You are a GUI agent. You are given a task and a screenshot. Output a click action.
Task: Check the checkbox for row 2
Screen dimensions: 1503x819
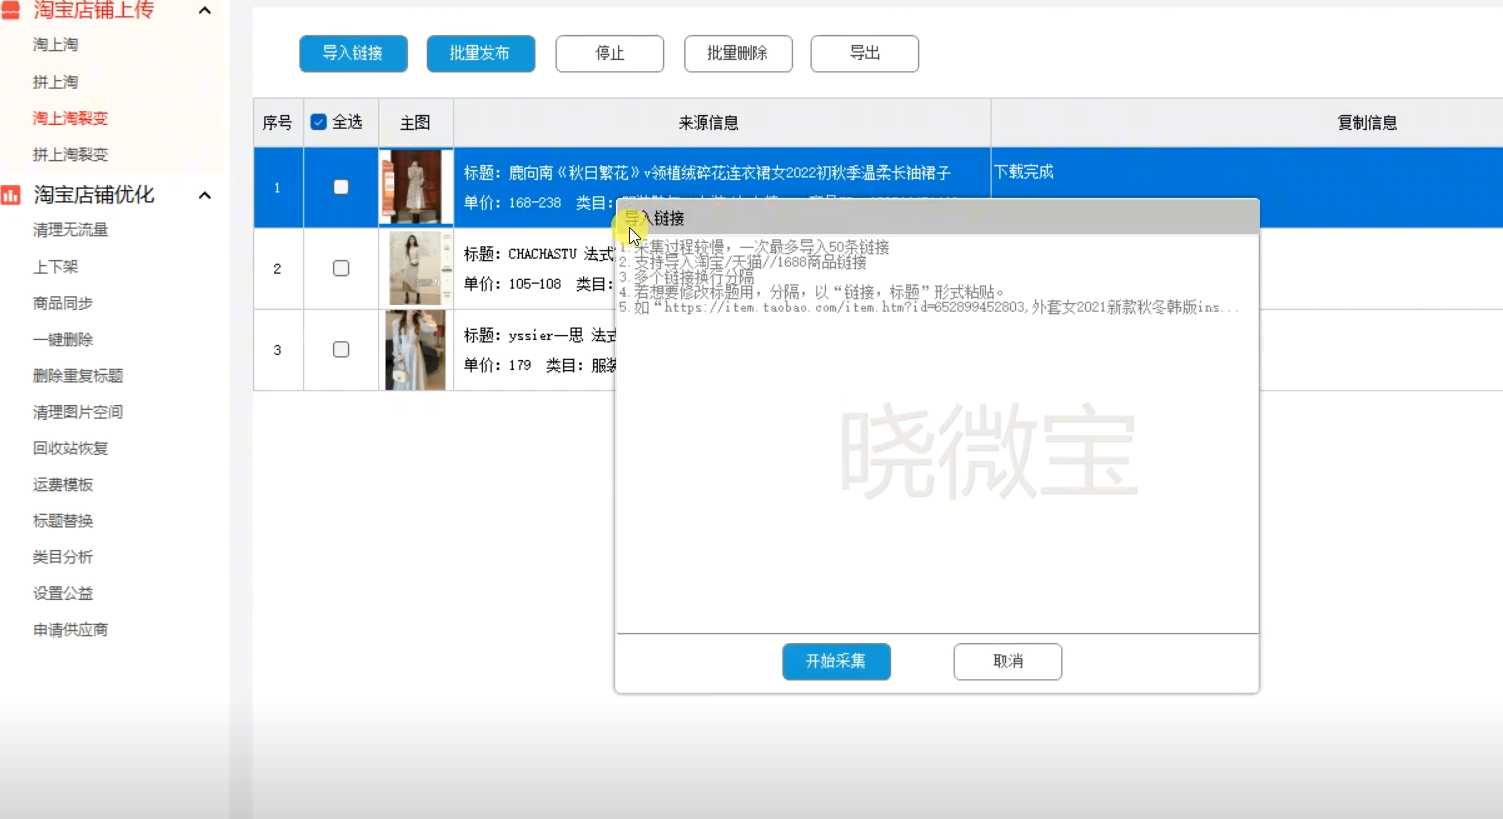pos(341,268)
